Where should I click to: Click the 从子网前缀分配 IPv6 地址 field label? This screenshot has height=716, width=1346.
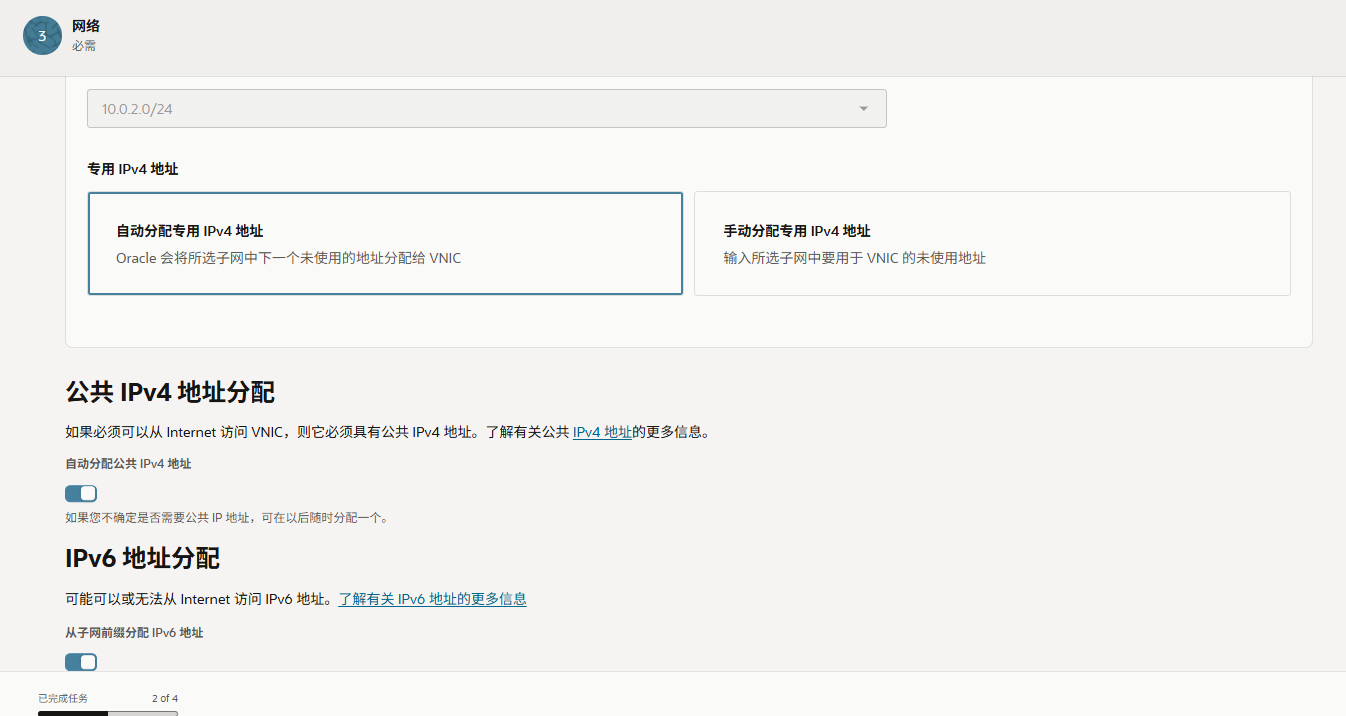coord(134,633)
